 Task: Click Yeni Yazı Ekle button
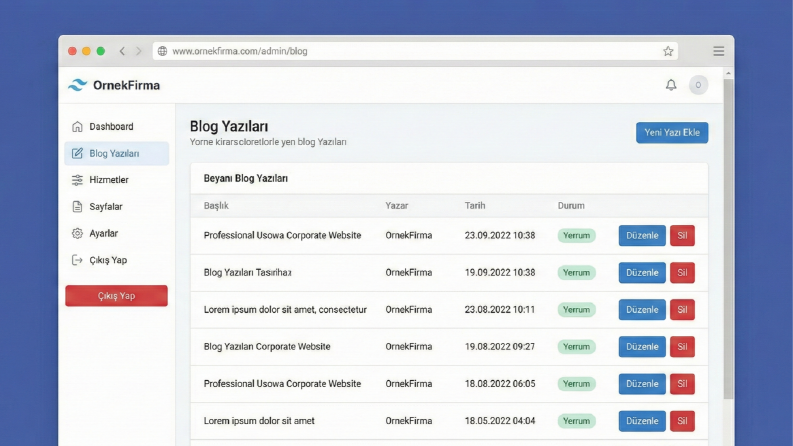click(672, 132)
